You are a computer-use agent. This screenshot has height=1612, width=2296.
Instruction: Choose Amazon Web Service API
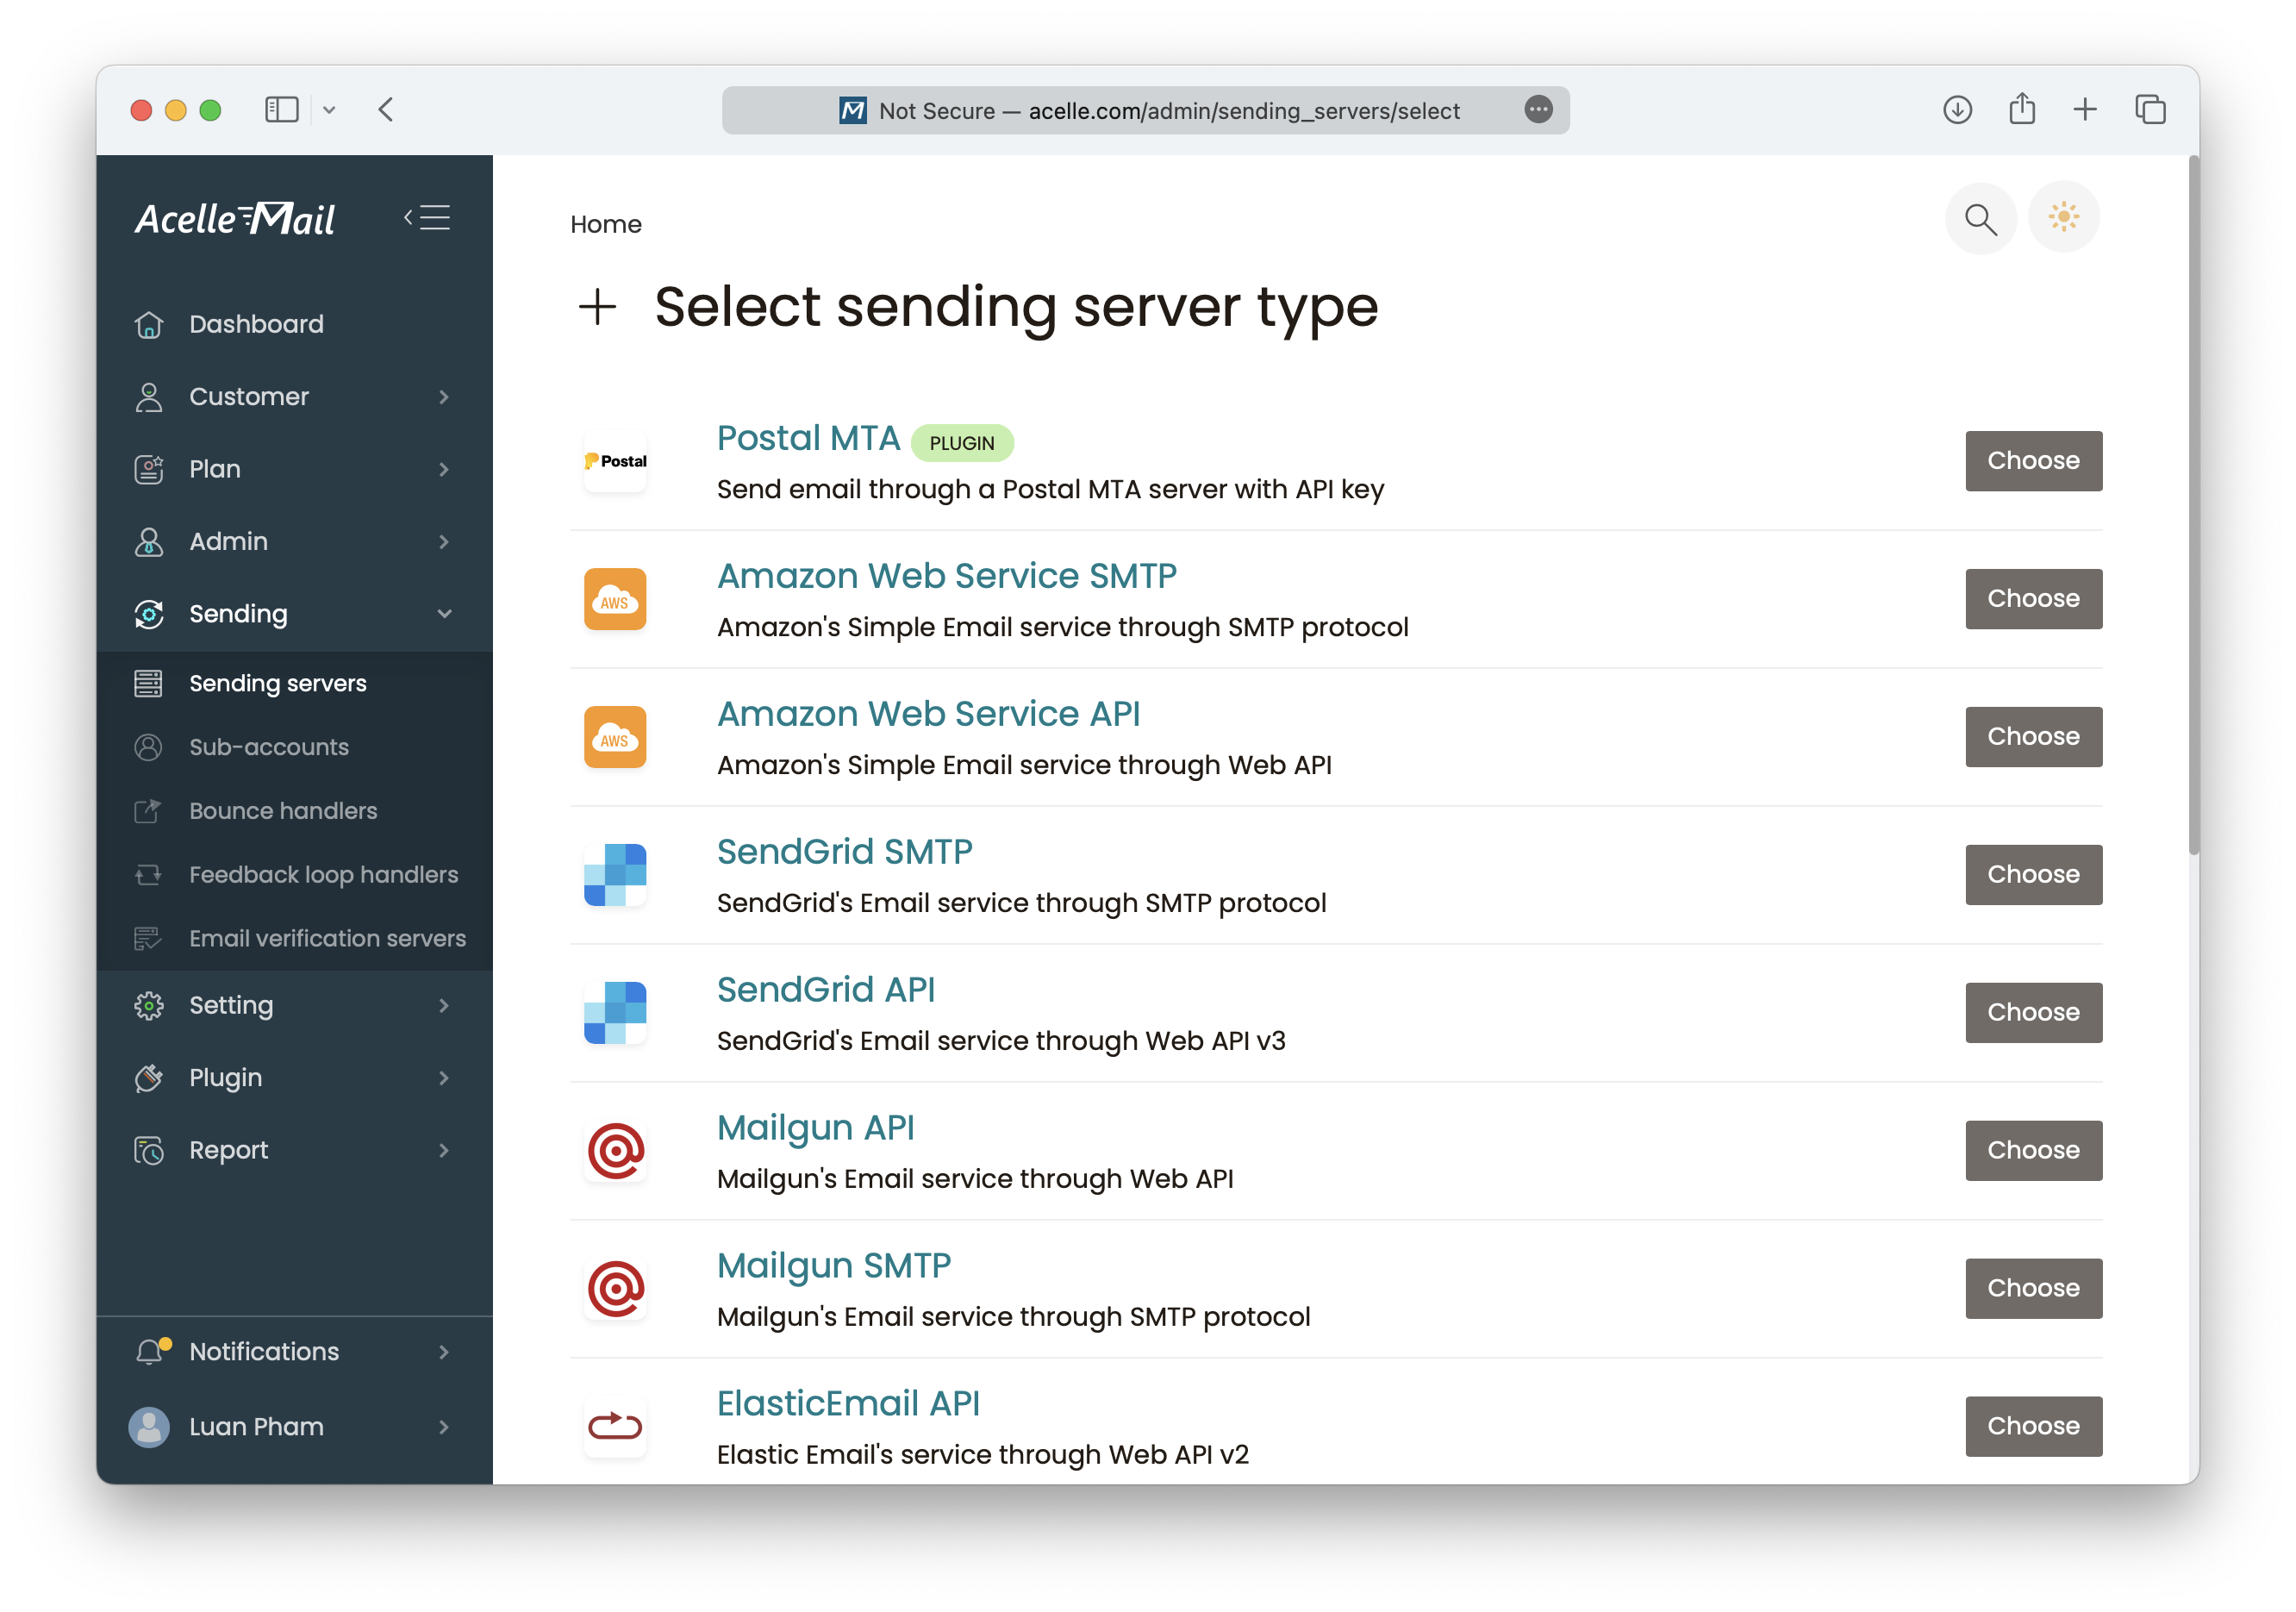[2033, 737]
